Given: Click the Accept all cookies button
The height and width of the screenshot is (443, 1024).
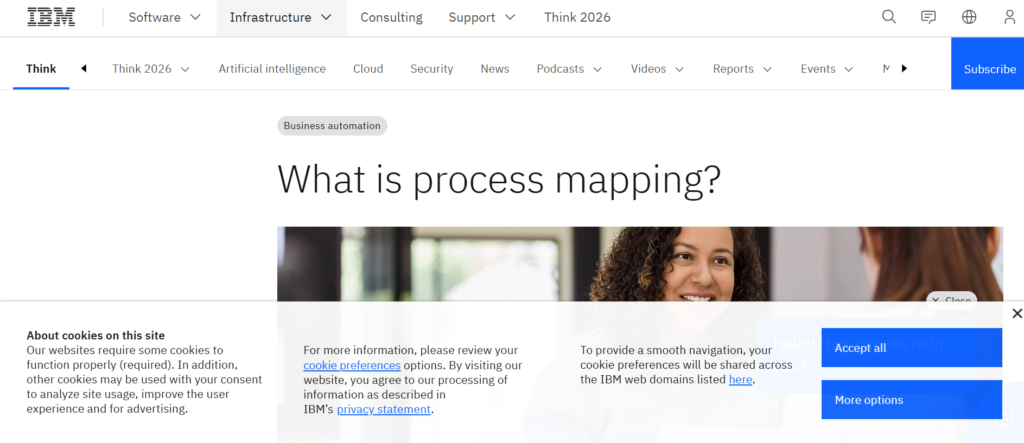Looking at the screenshot, I should [x=911, y=348].
